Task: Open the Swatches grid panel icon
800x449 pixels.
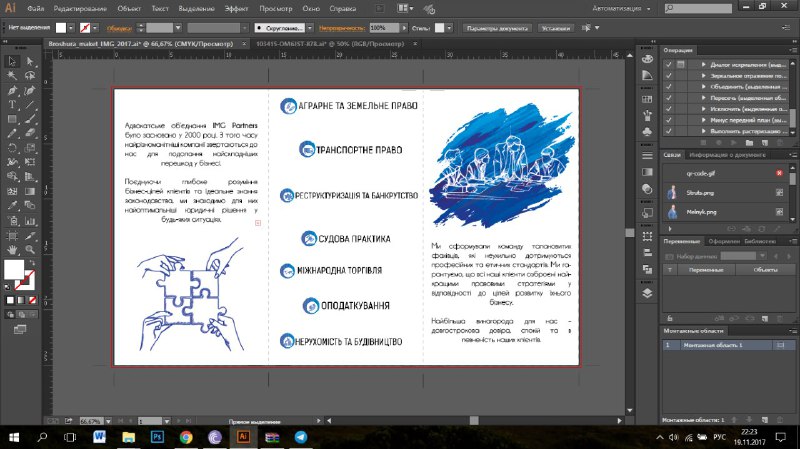Action: [x=647, y=99]
